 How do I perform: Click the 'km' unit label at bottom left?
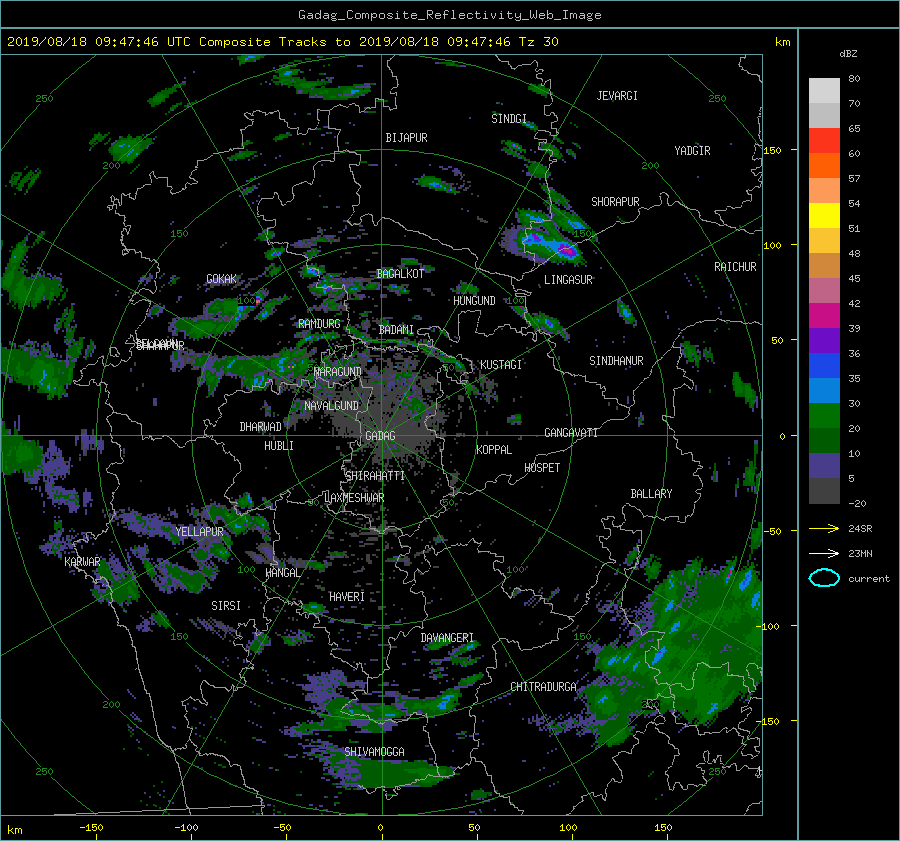coord(15,830)
